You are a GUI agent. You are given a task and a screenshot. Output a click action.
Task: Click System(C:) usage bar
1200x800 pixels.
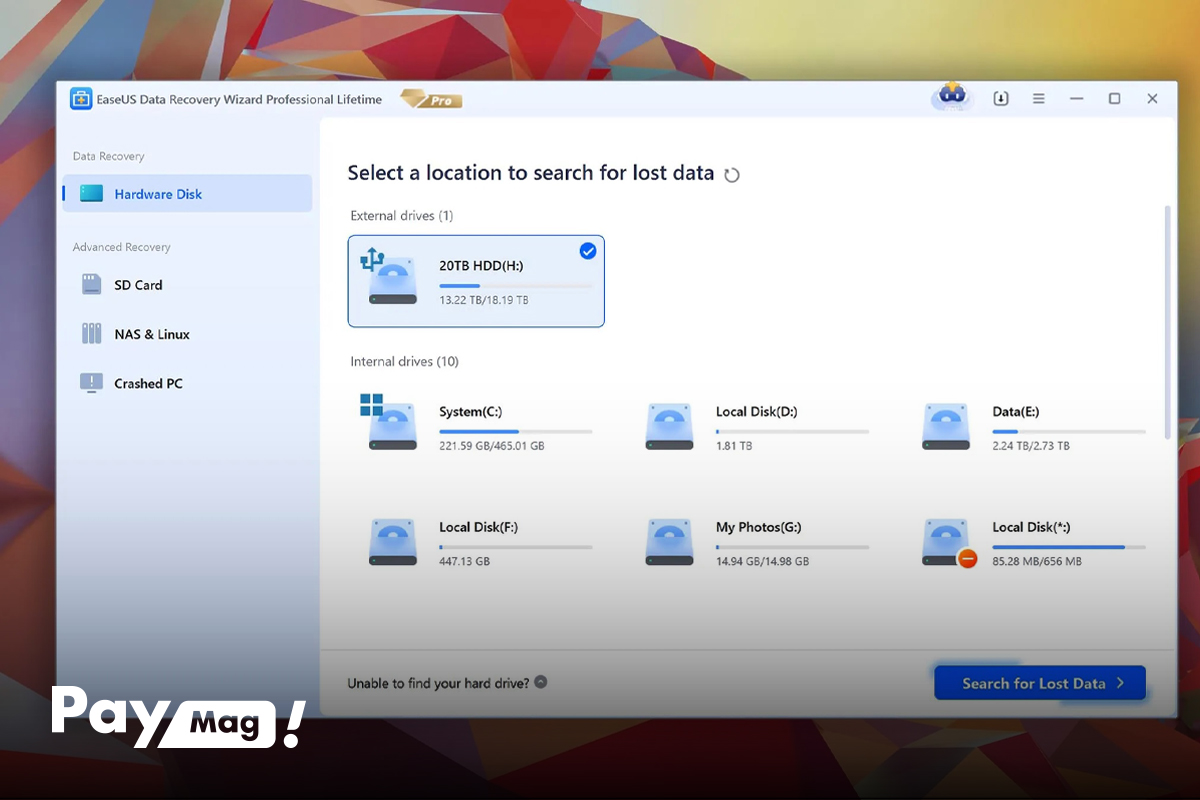(x=516, y=431)
